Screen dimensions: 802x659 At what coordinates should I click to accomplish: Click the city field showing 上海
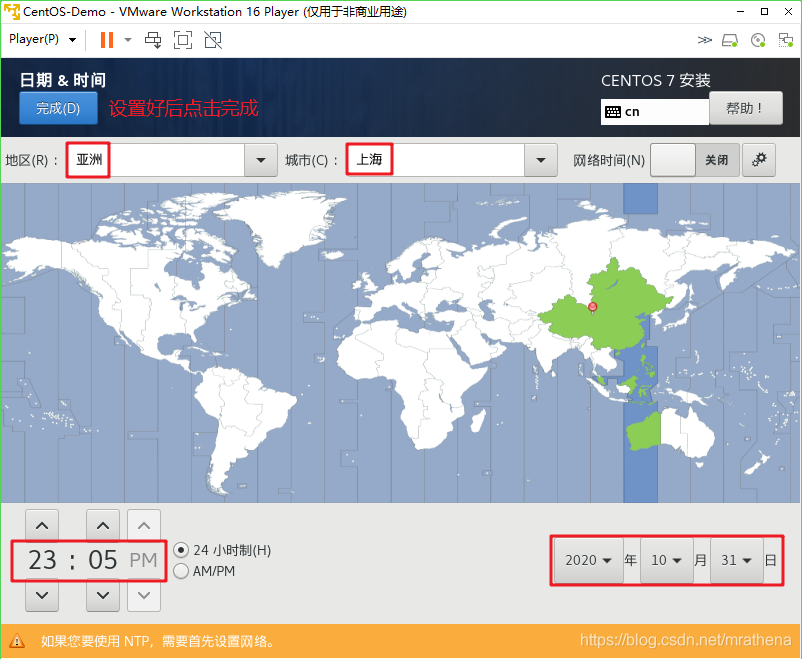pos(435,160)
